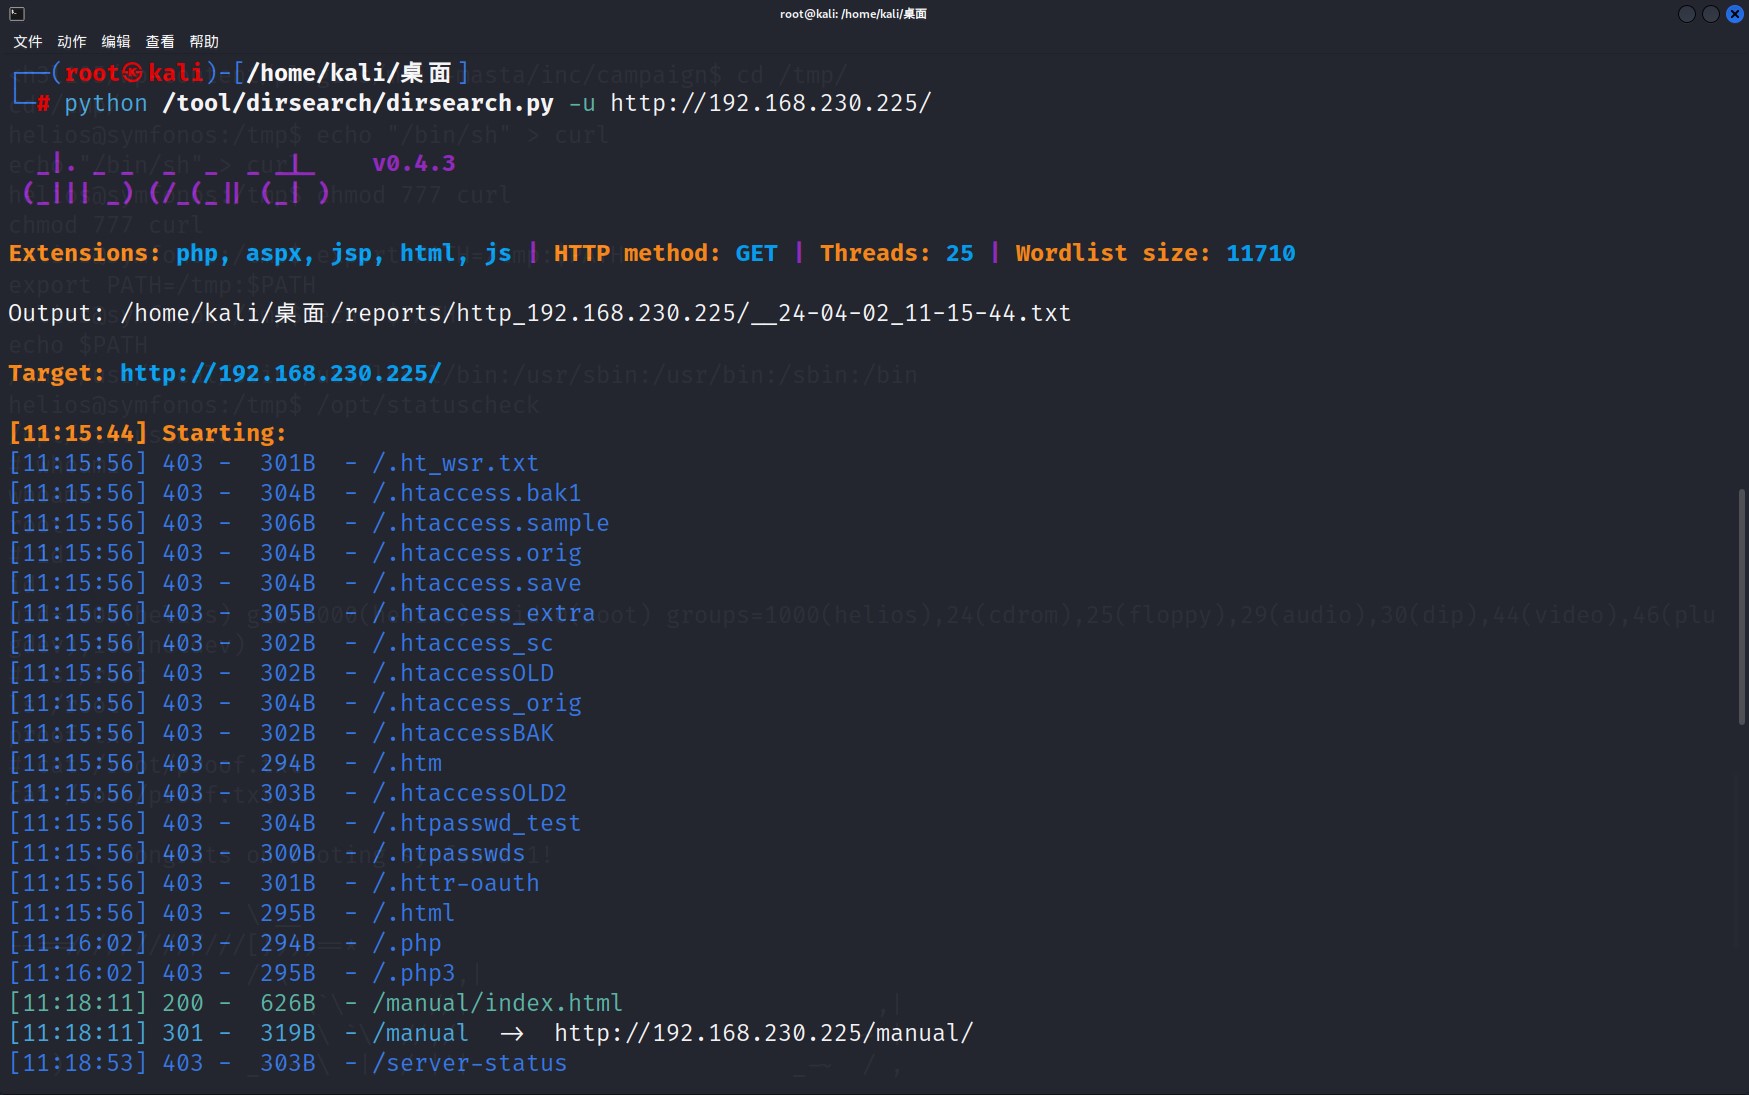Close the terminal window

tap(1735, 13)
